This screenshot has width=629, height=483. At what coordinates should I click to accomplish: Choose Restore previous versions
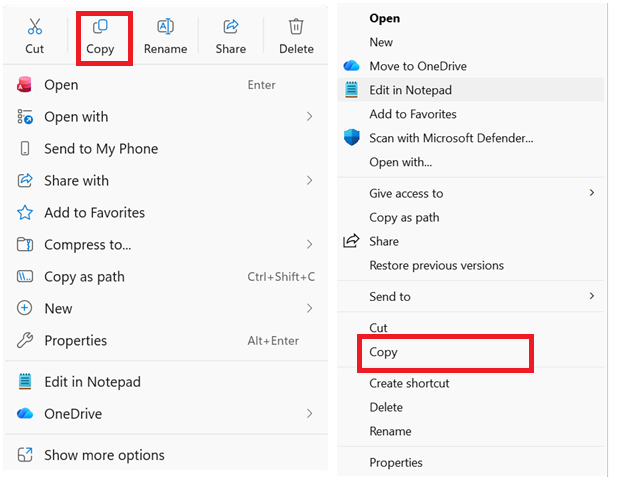tap(471, 265)
